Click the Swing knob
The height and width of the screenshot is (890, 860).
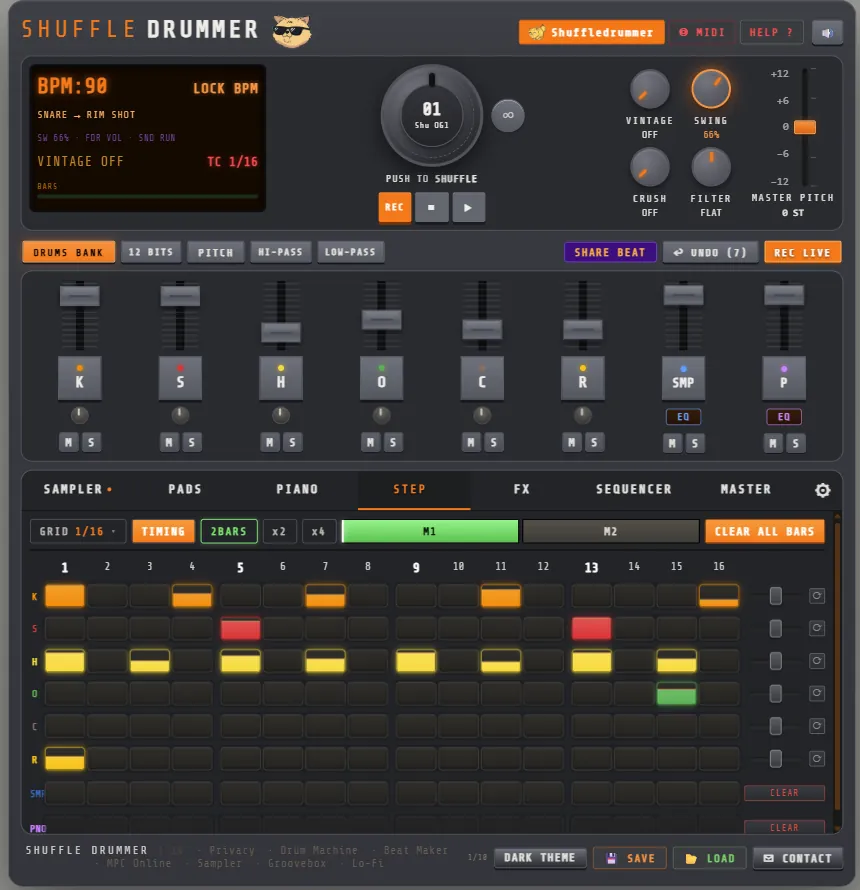[711, 89]
